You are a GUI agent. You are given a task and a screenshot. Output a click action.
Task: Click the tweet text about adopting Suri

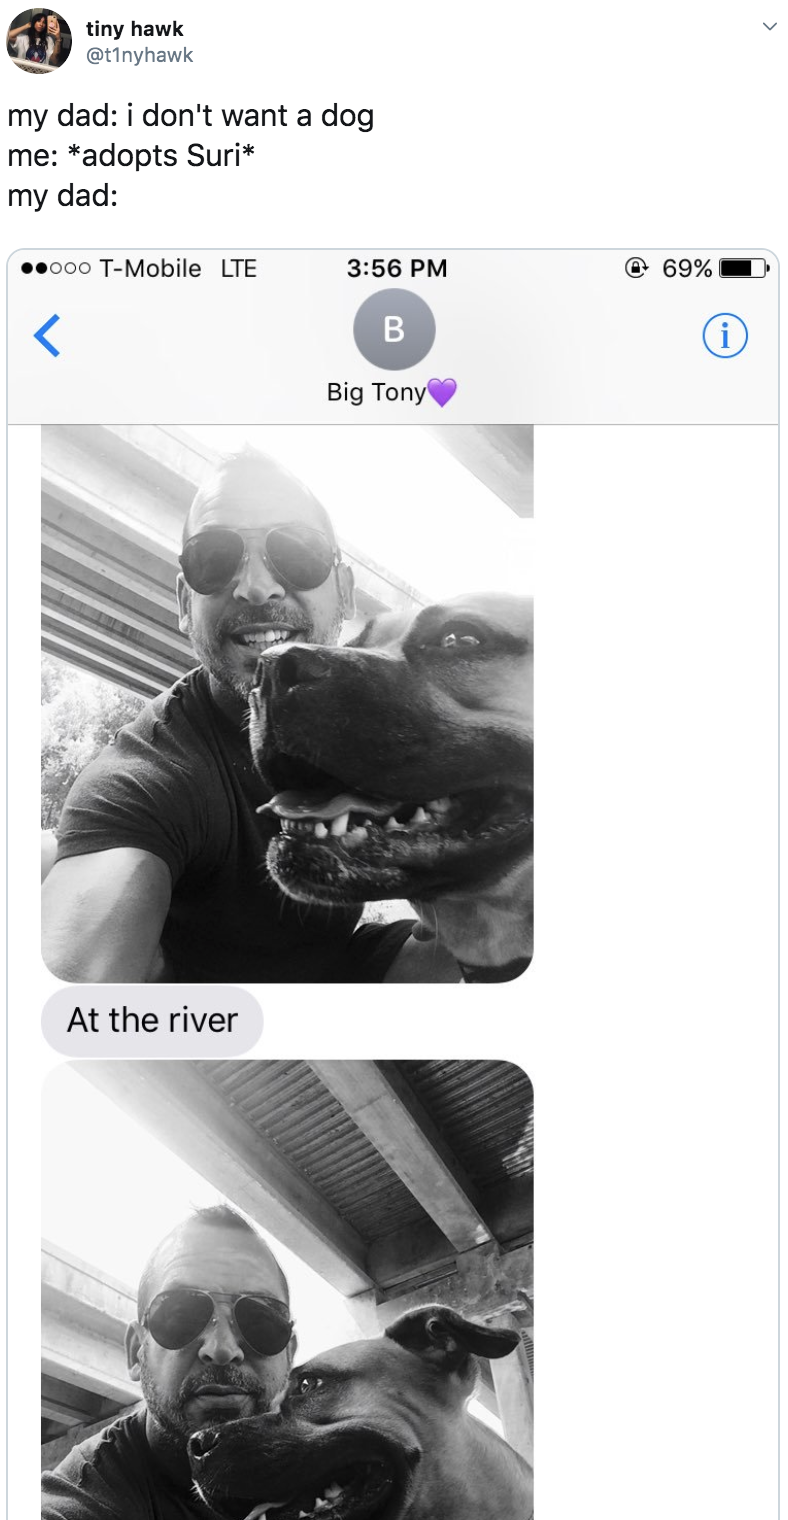tap(191, 155)
